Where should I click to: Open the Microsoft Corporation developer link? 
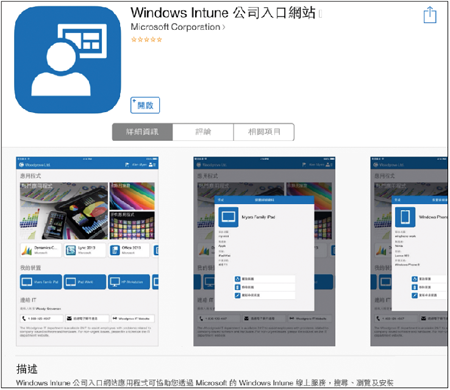click(x=175, y=27)
